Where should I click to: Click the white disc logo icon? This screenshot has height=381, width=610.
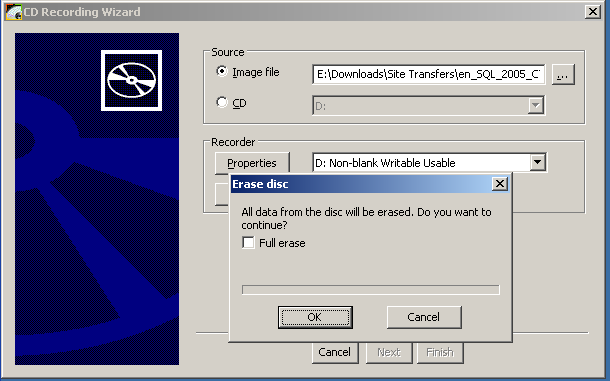131,81
